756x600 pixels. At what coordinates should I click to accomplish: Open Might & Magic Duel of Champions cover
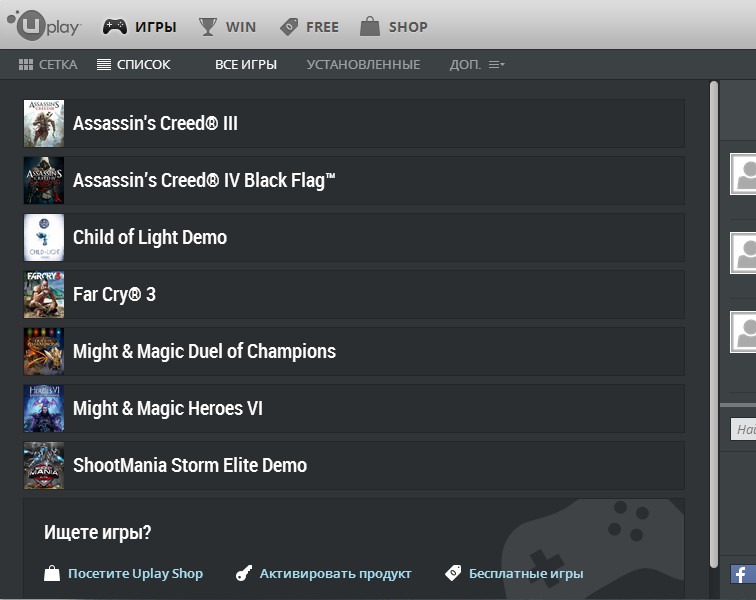44,351
